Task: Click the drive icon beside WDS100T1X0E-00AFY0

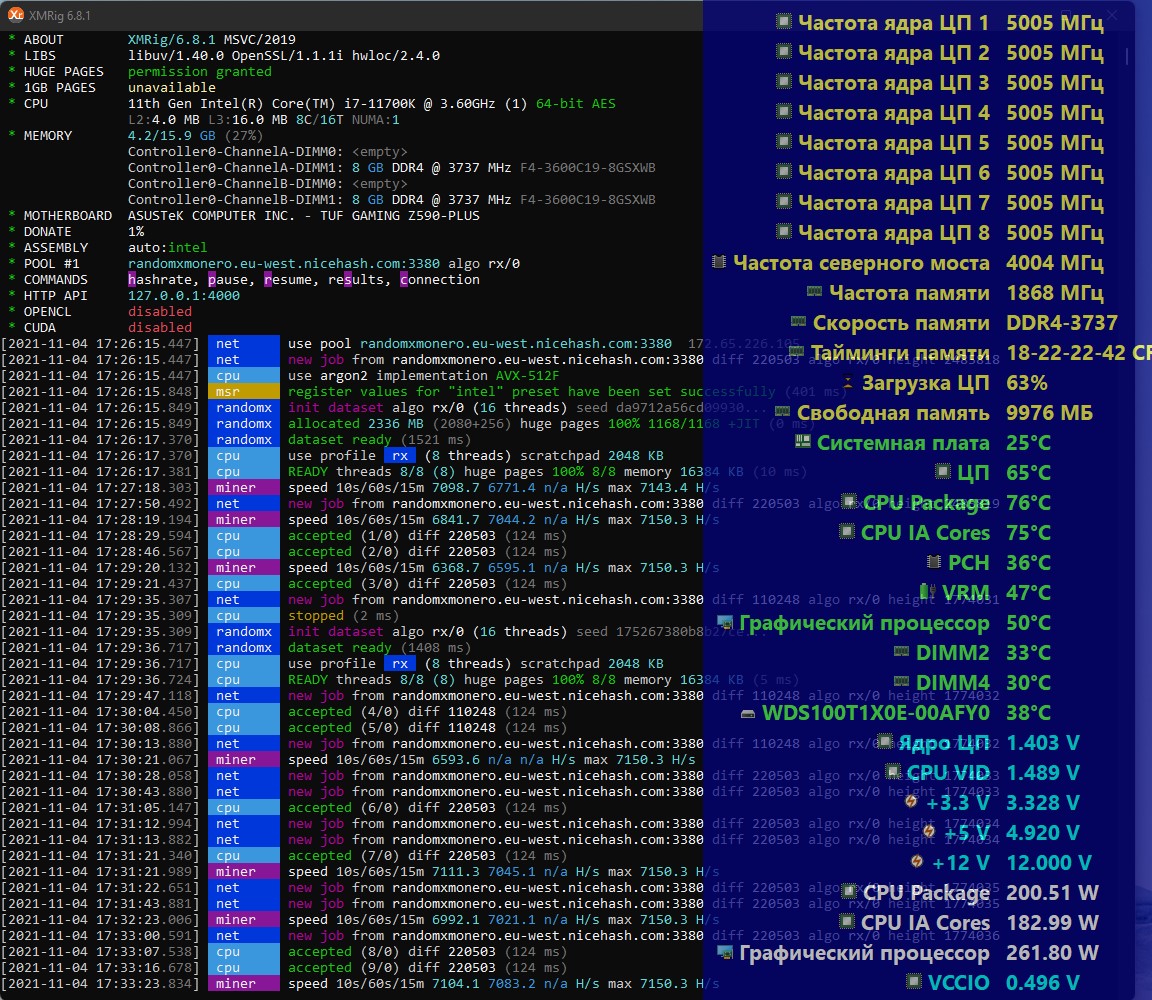Action: 748,713
